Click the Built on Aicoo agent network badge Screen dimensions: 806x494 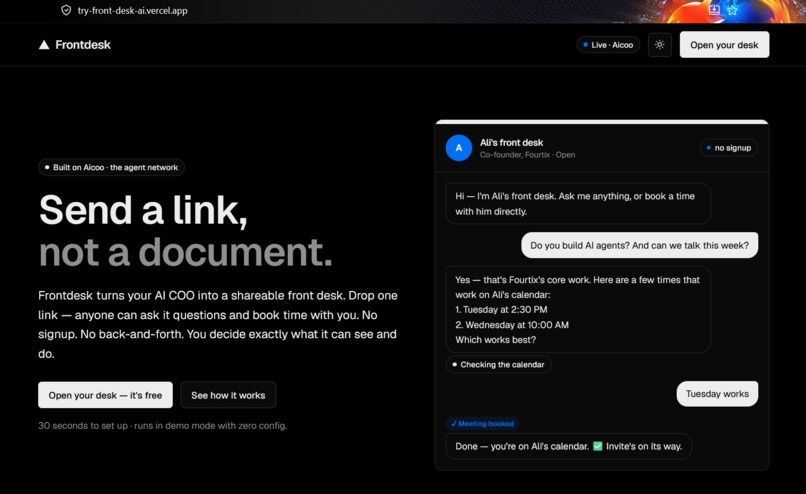pos(112,167)
